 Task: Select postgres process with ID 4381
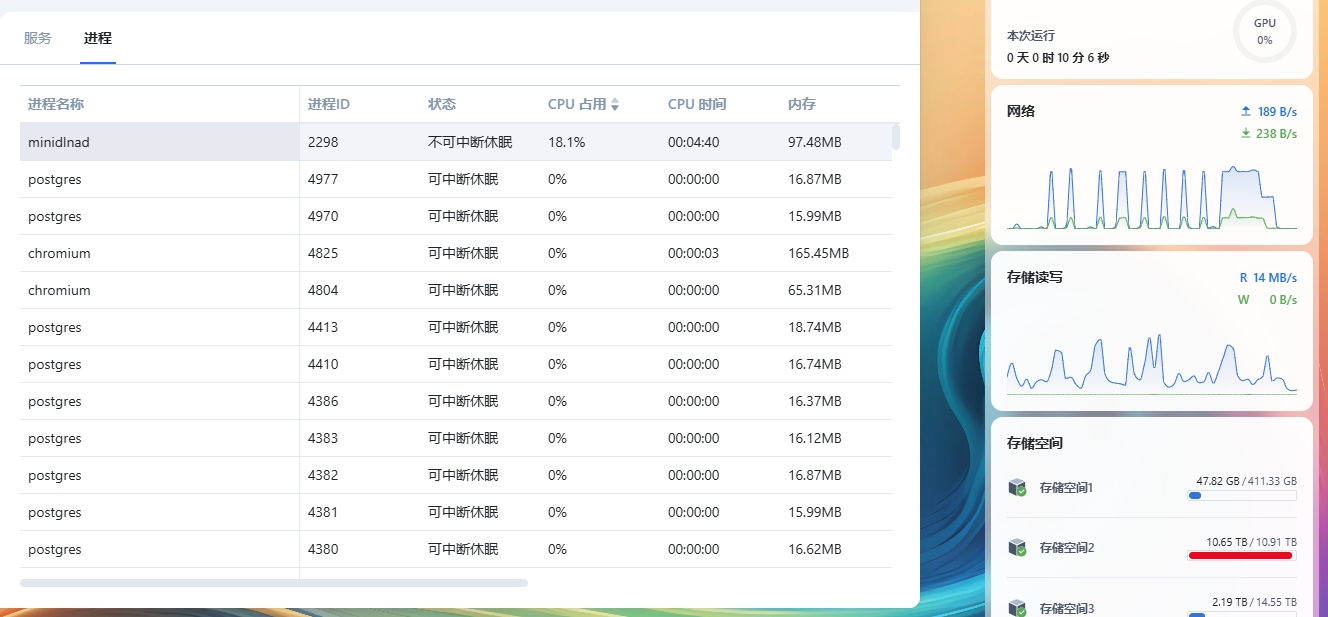pyautogui.click(x=456, y=512)
